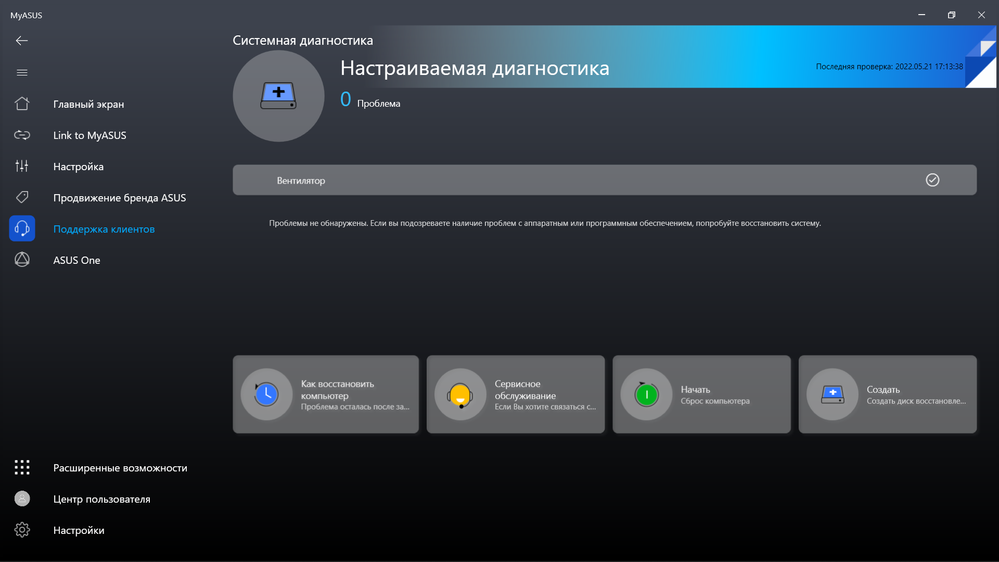Open Центр пользователя menu item
Image resolution: width=999 pixels, height=562 pixels.
tap(101, 499)
